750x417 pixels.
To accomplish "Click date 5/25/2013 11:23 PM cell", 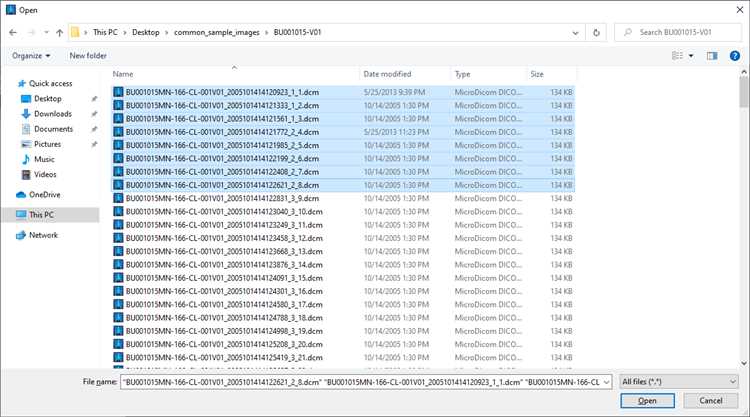I will (x=396, y=132).
